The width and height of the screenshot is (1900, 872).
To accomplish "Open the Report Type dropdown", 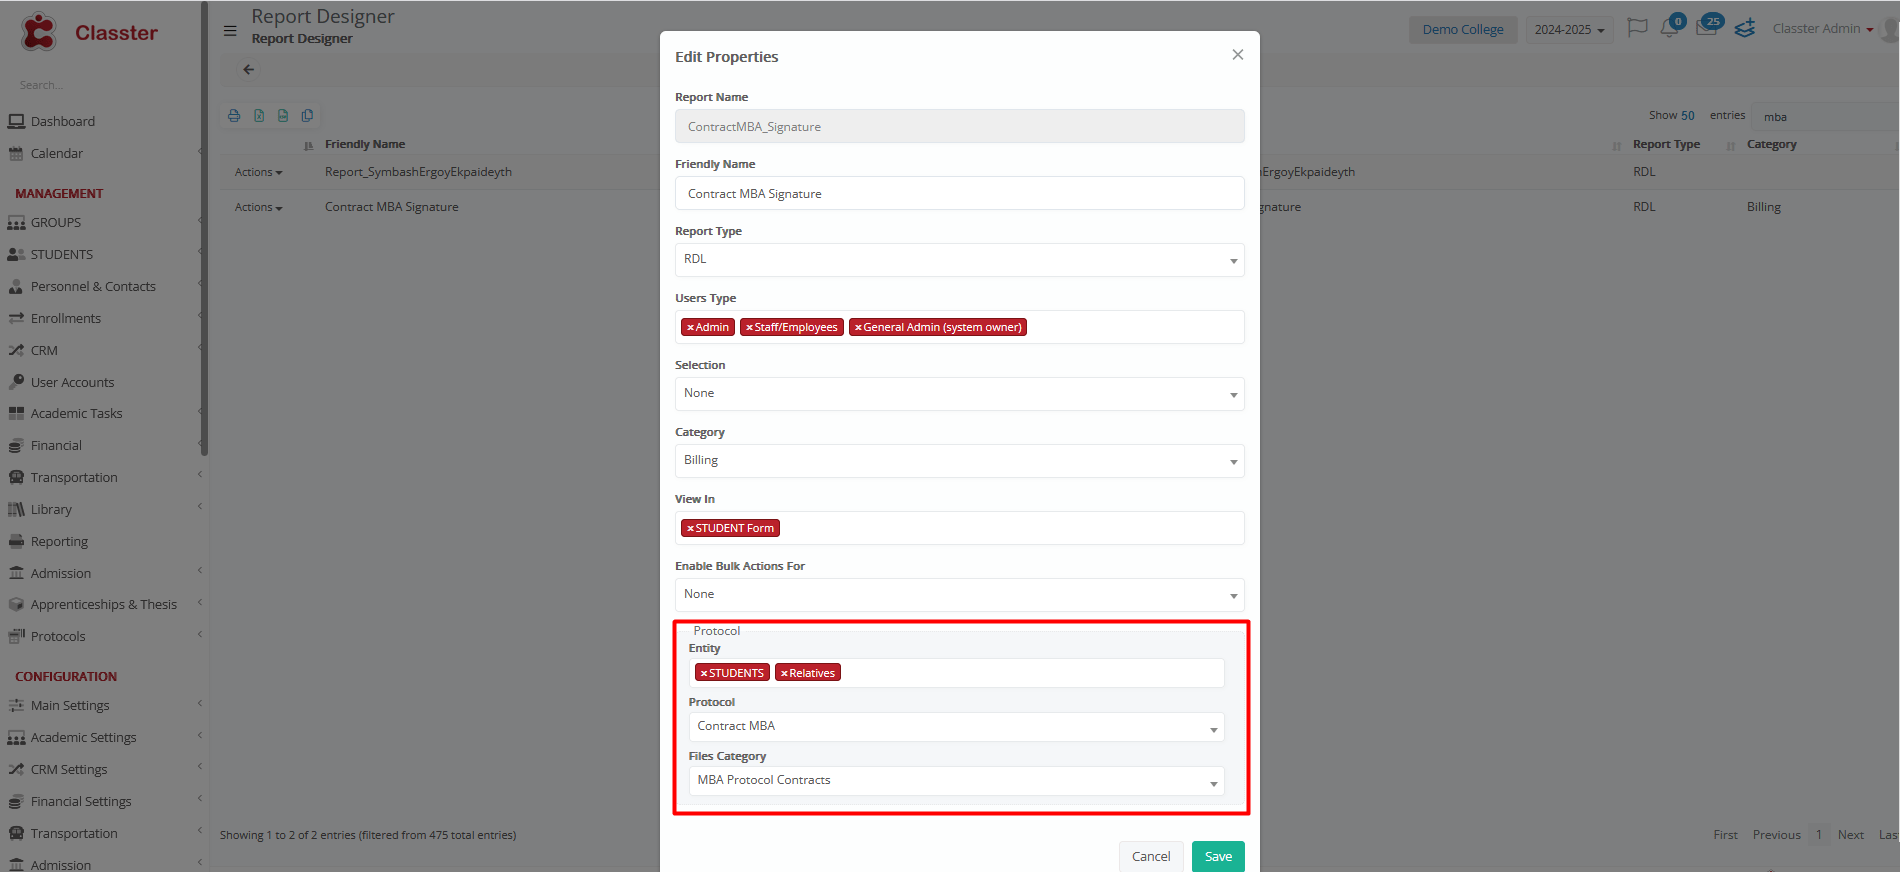I will 959,260.
